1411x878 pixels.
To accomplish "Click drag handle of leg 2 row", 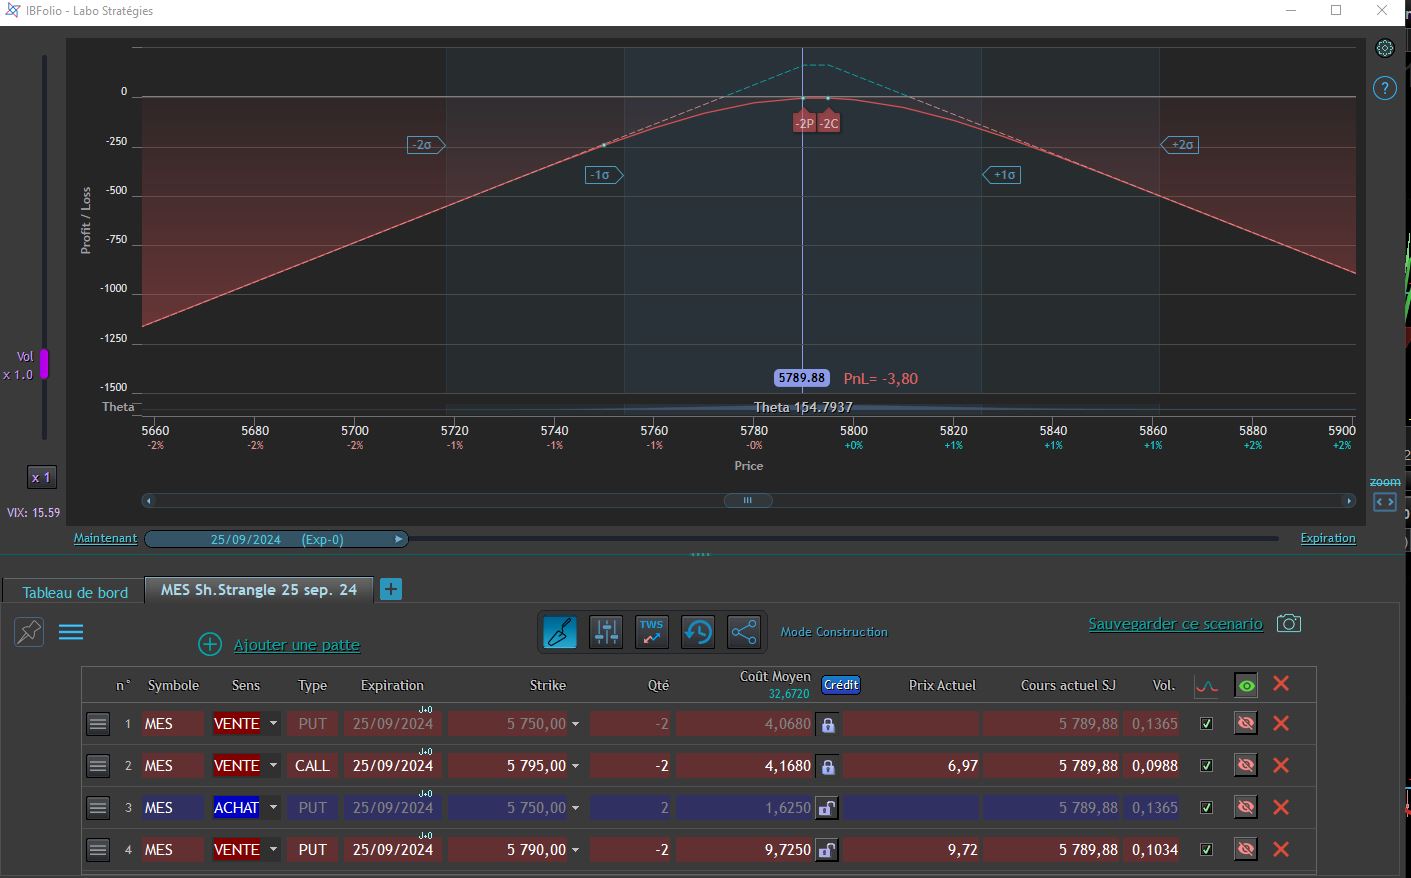I will (x=98, y=766).
